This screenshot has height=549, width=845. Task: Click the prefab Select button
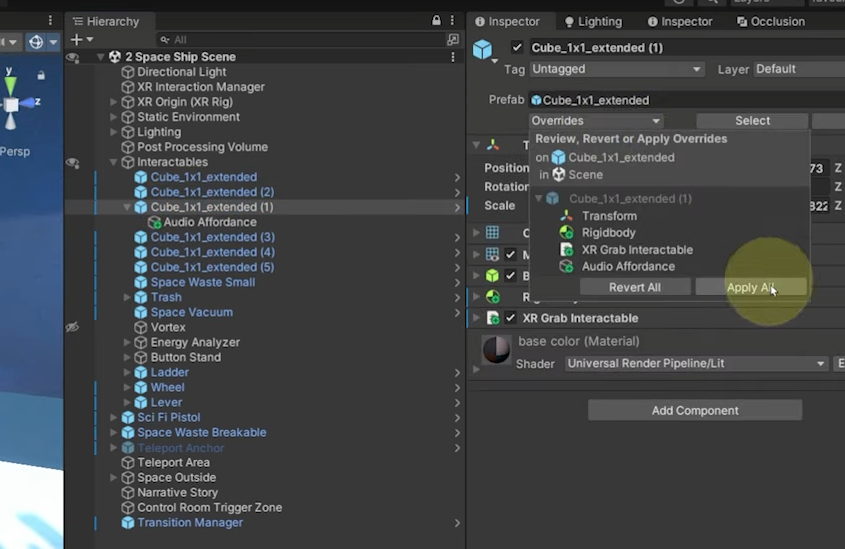[x=752, y=121]
